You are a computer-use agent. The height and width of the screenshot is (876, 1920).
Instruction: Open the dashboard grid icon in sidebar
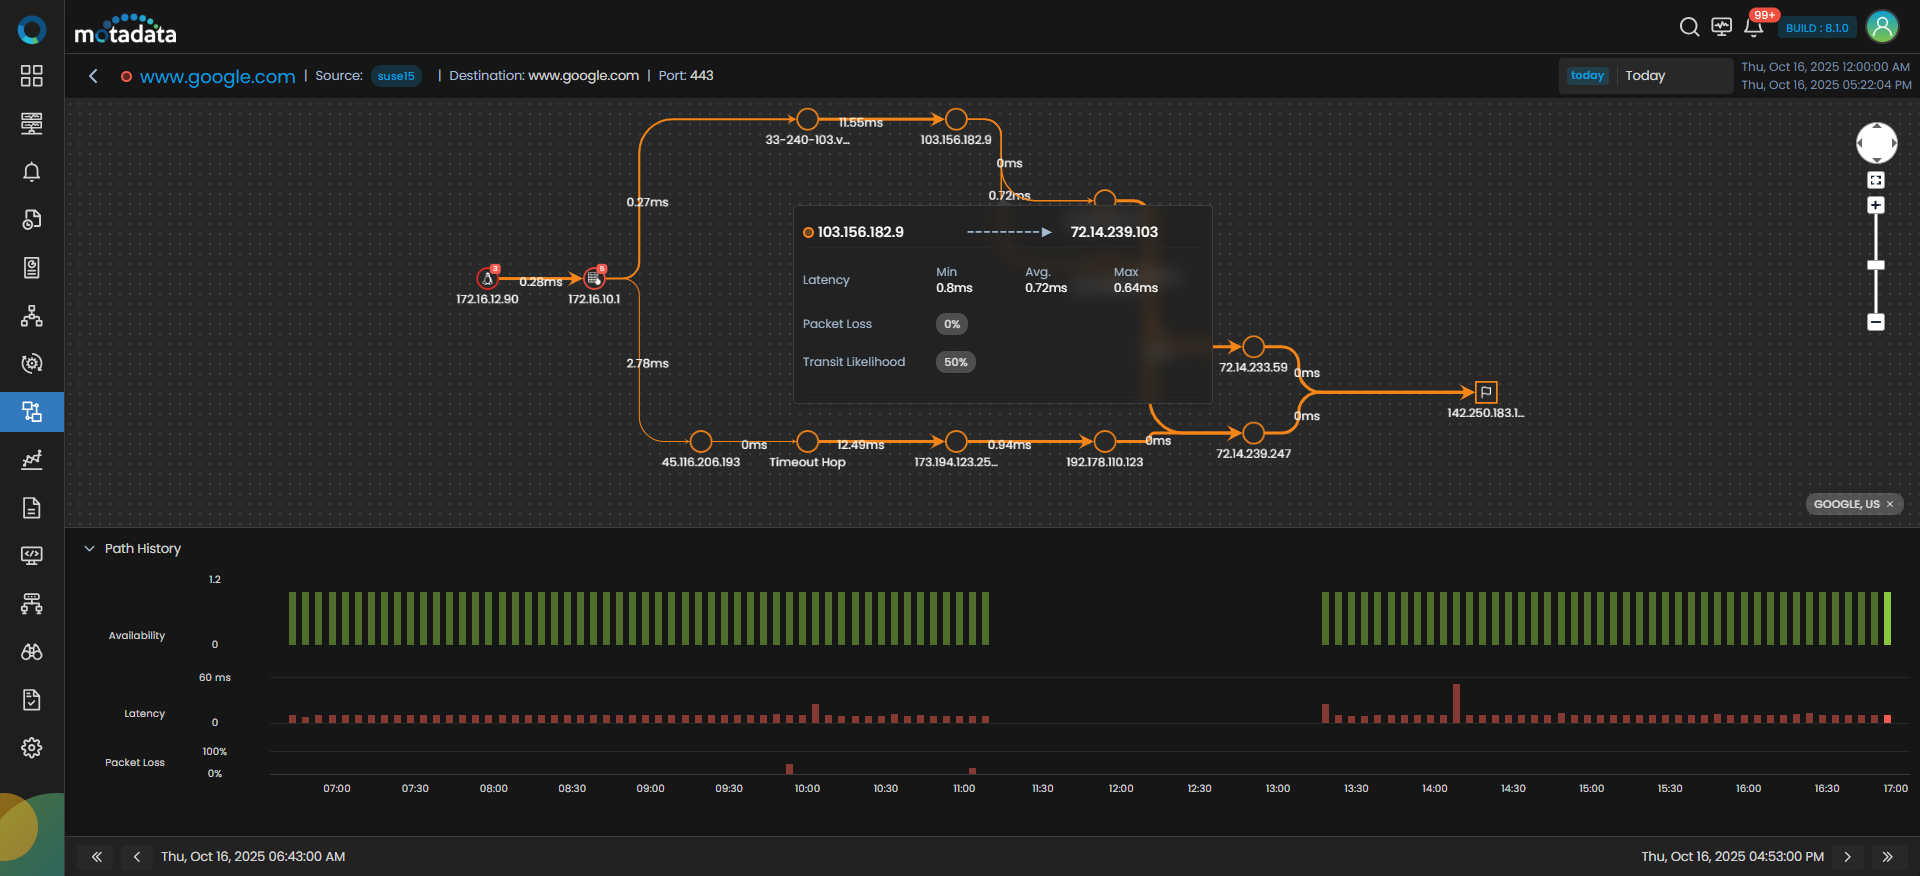(32, 76)
